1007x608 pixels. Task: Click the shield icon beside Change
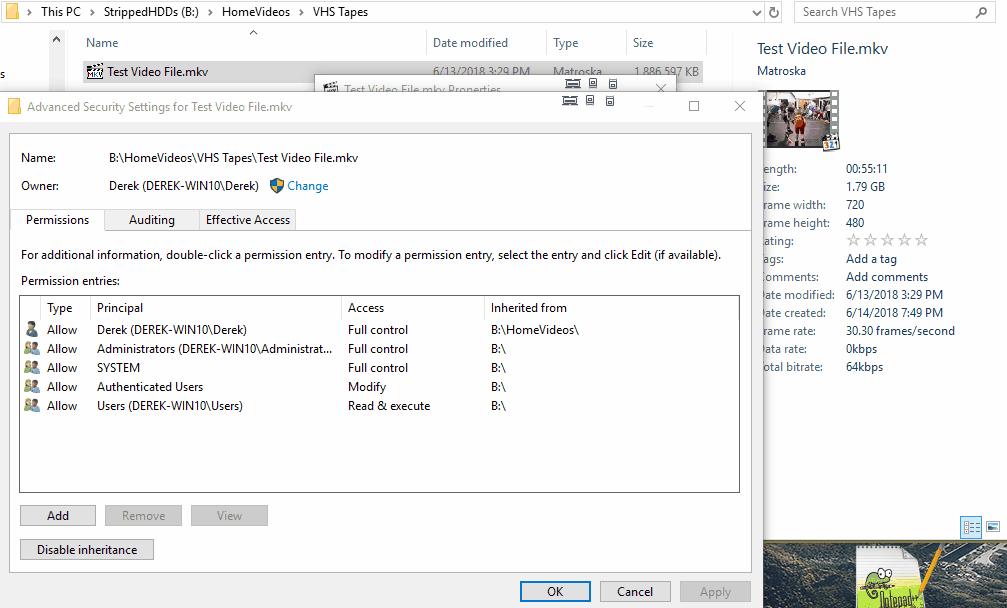pyautogui.click(x=277, y=186)
